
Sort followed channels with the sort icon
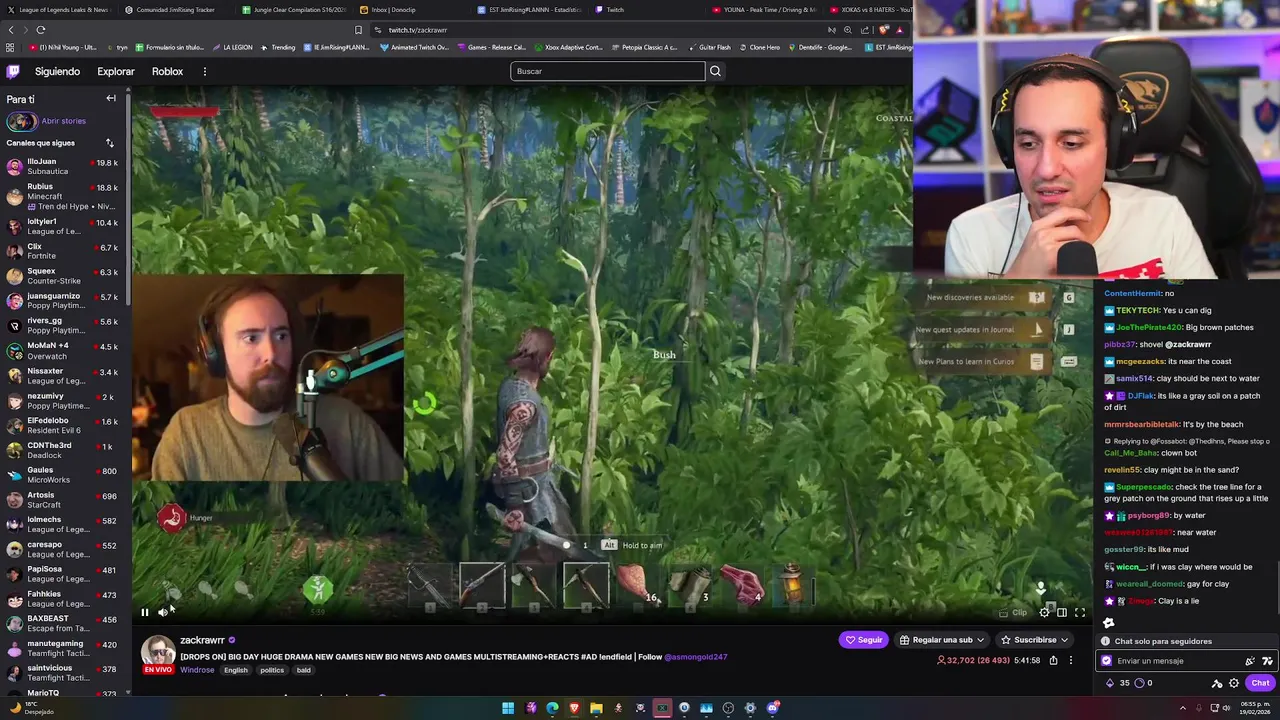point(110,143)
